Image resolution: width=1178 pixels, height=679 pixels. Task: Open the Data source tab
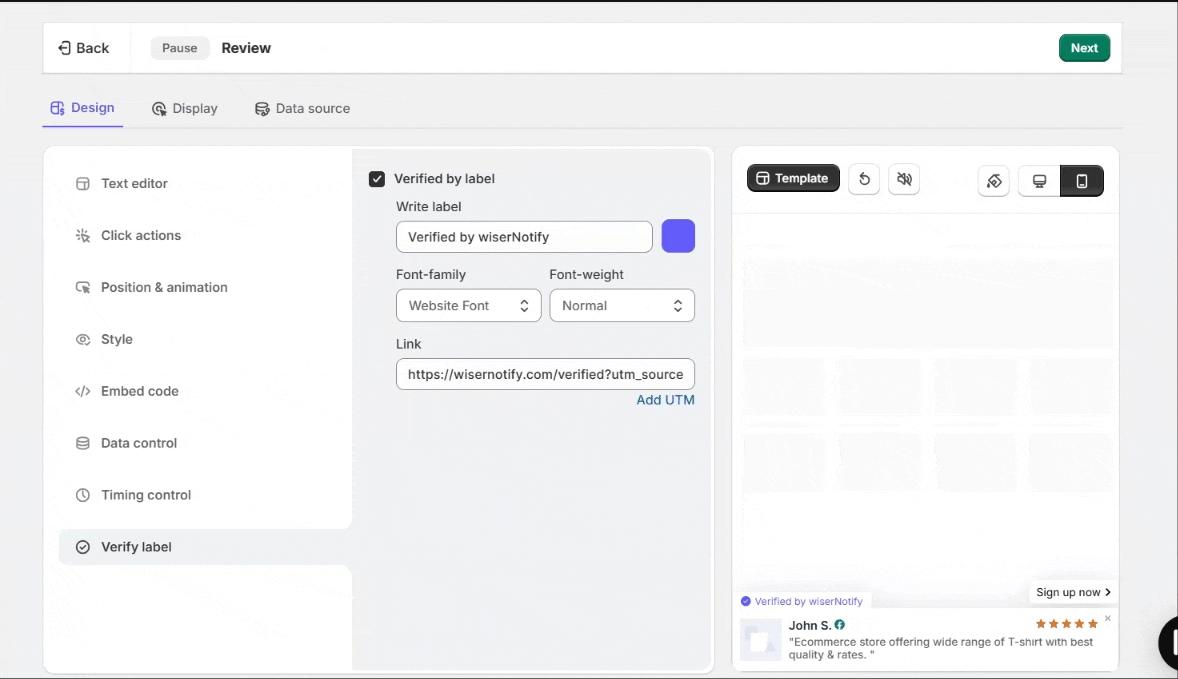[302, 109]
